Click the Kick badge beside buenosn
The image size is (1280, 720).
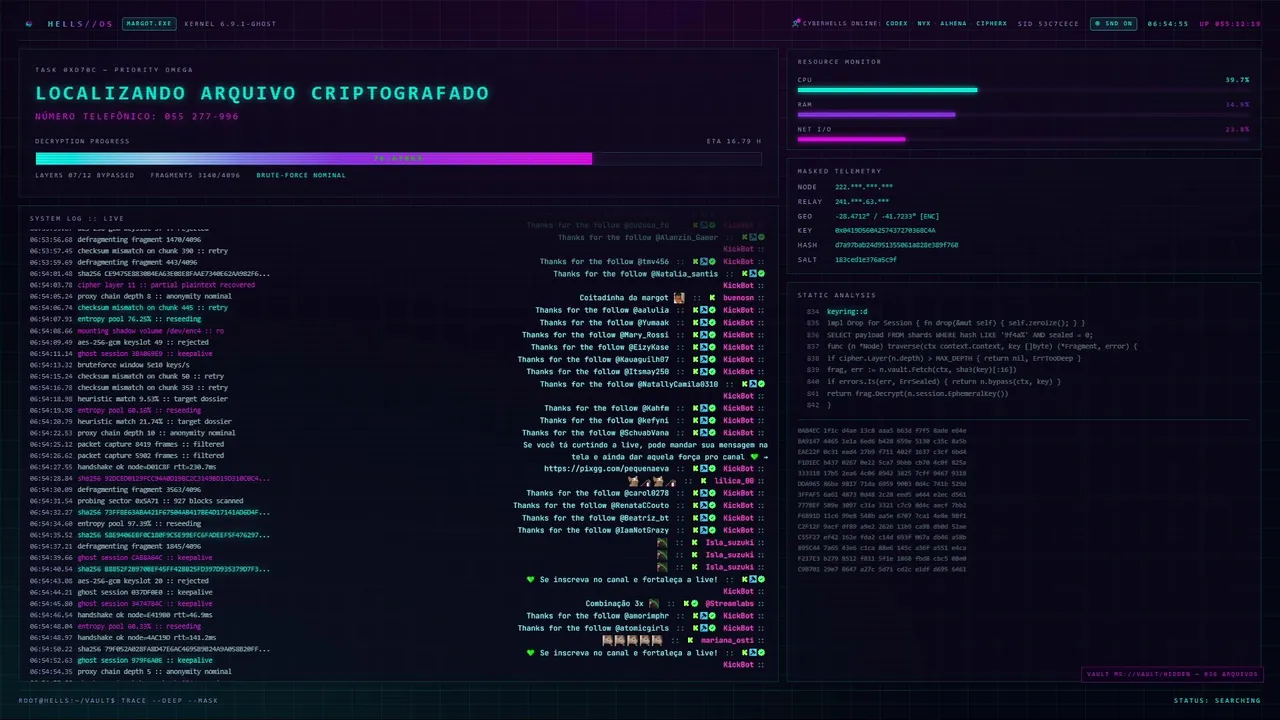click(712, 298)
